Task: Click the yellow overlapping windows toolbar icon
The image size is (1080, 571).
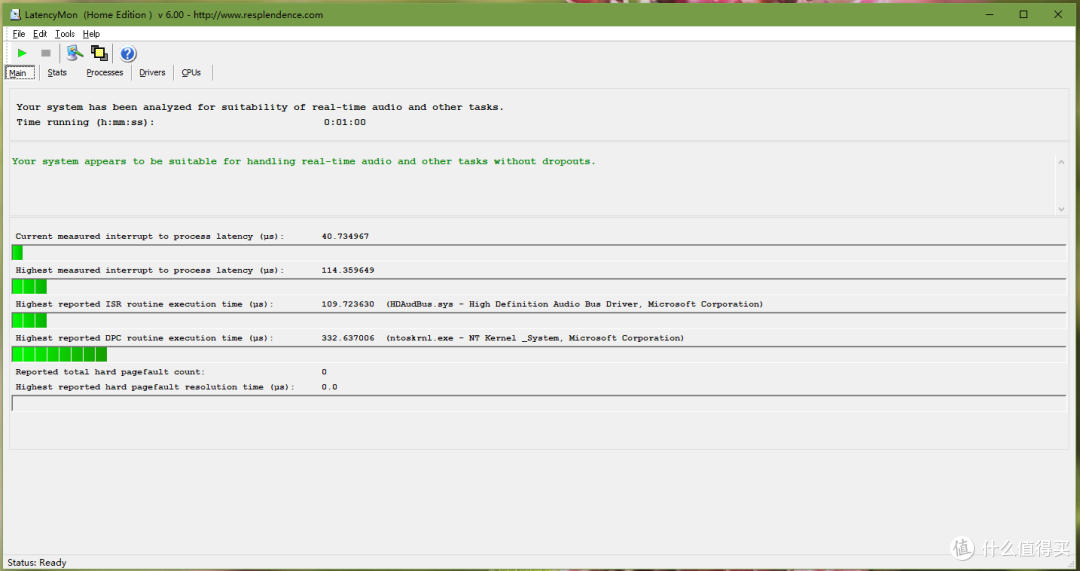Action: pyautogui.click(x=99, y=53)
